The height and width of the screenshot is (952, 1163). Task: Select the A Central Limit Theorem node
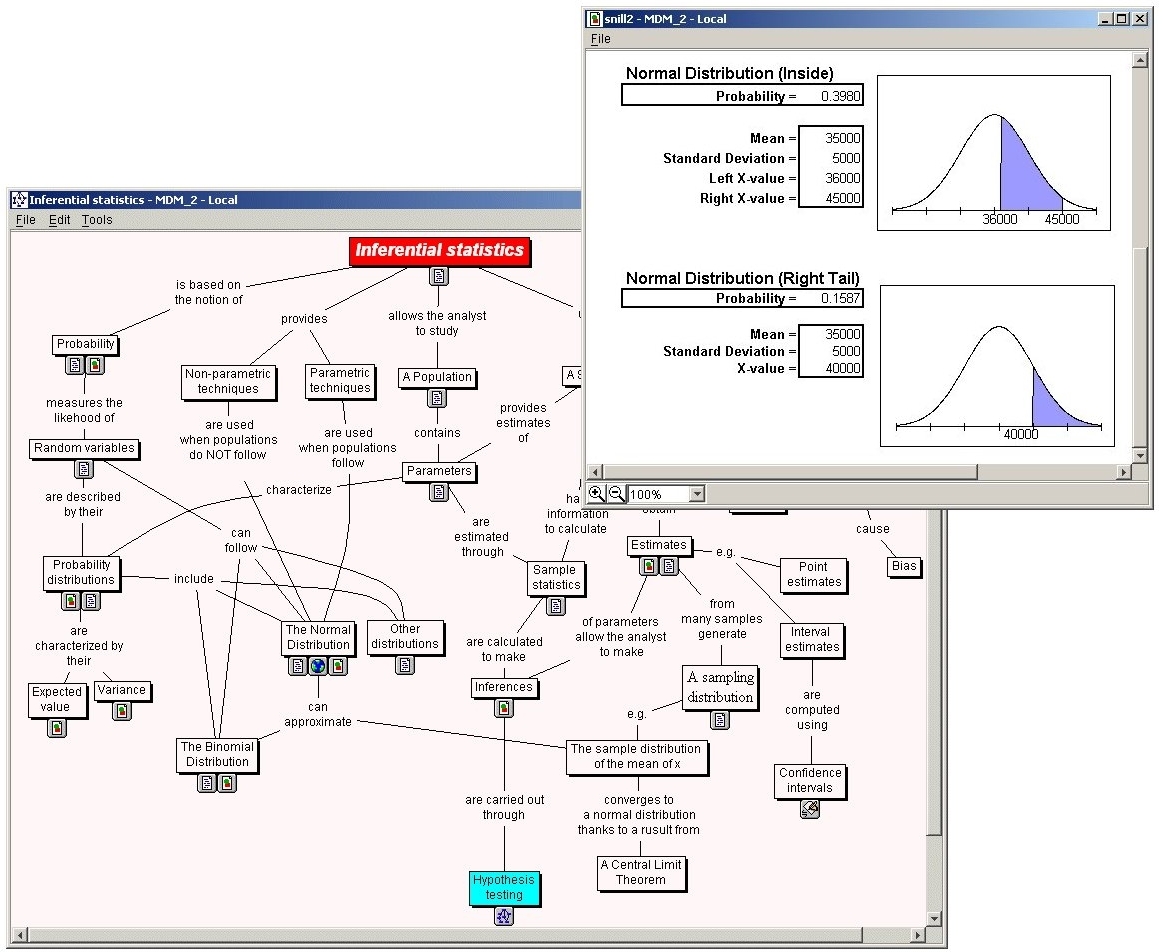(x=641, y=872)
